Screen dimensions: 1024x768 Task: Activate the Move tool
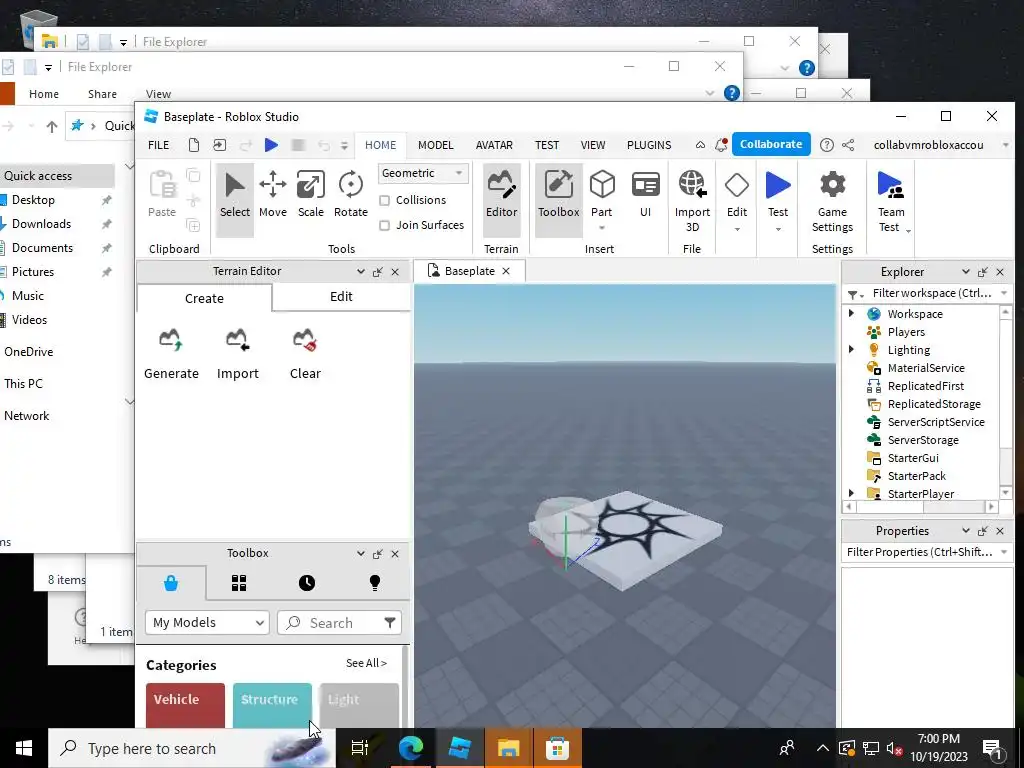(x=272, y=196)
